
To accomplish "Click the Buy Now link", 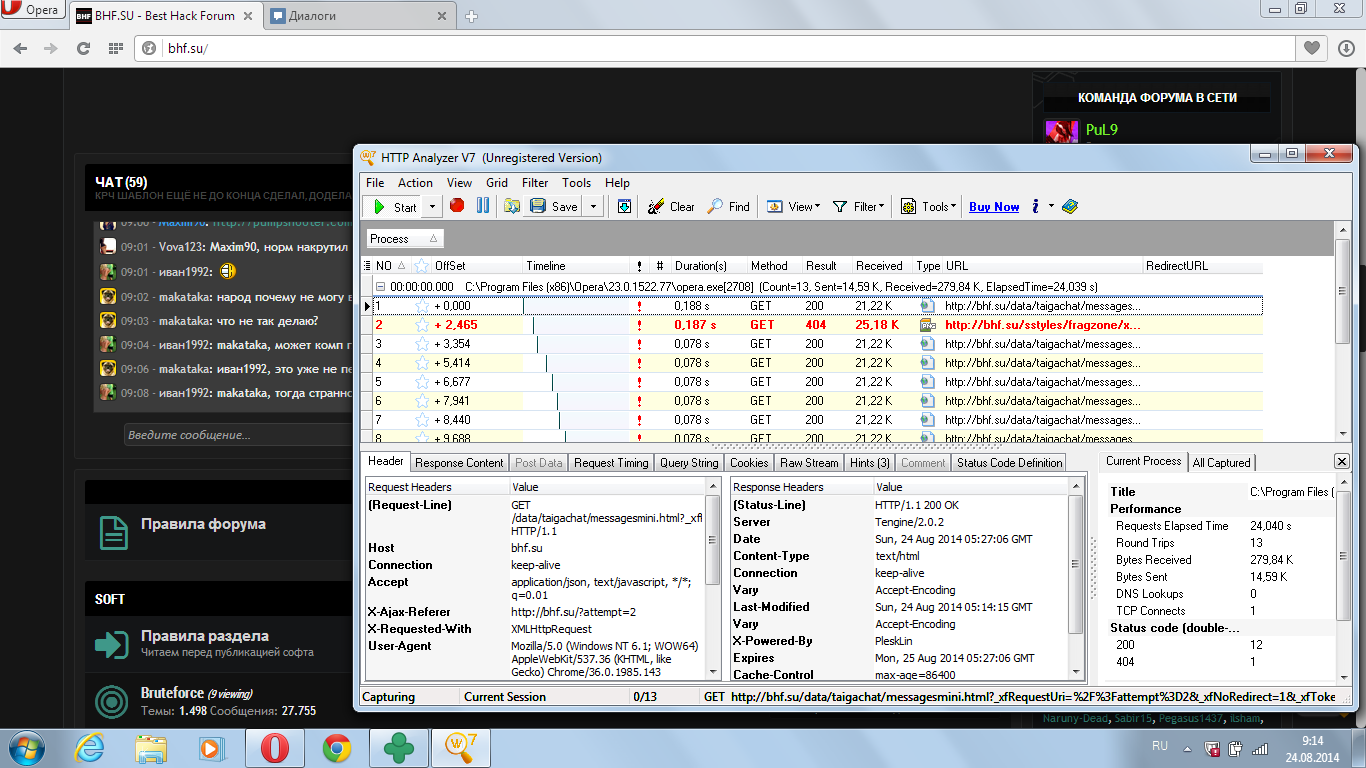I will point(994,207).
